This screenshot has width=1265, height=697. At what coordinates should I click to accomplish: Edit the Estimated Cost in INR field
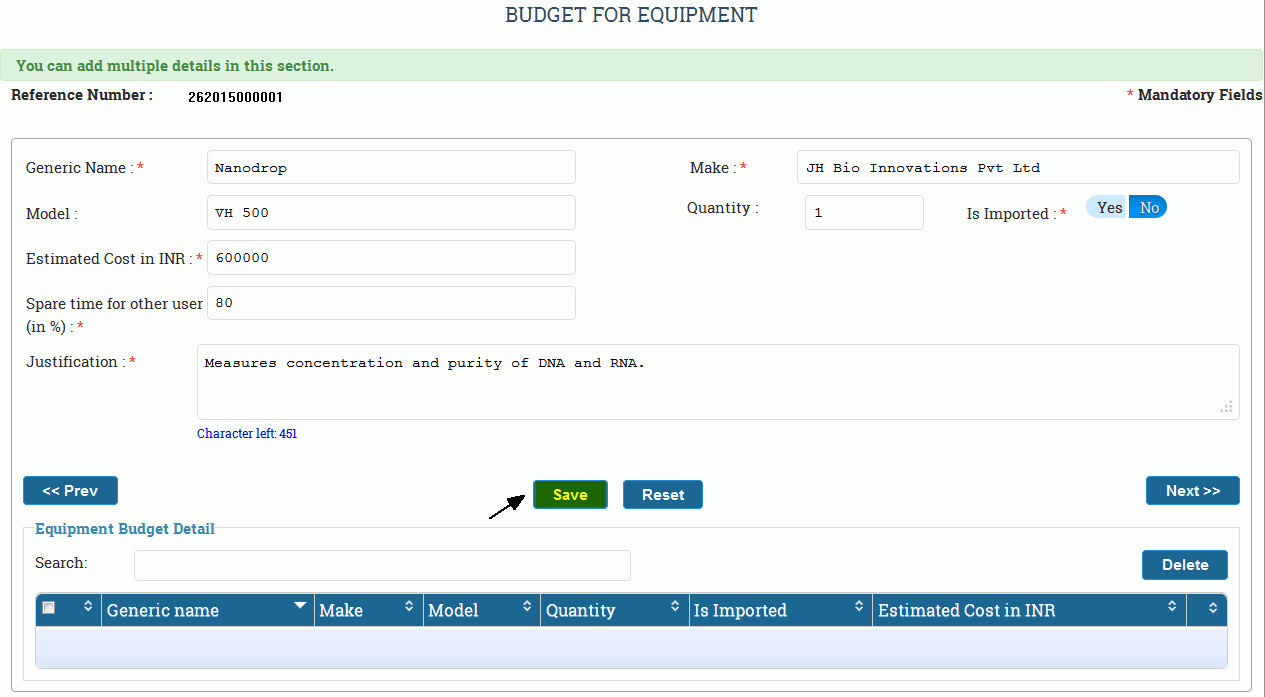391,258
